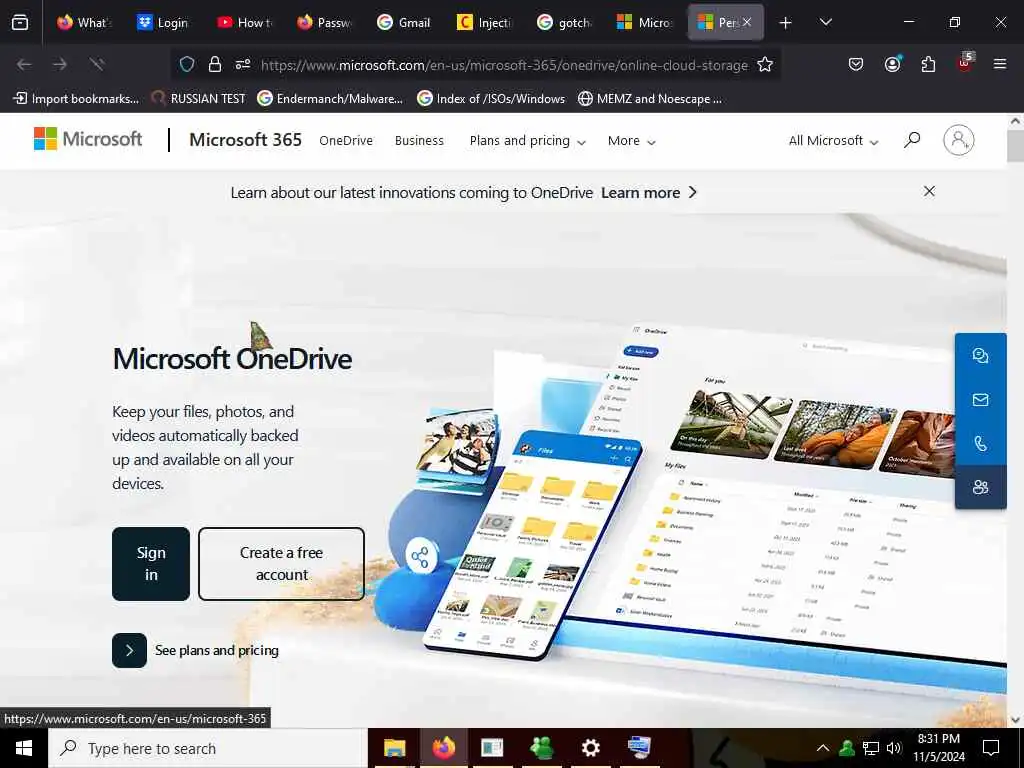The height and width of the screenshot is (768, 1024).
Task: Open the MEMZ and Noescape bookmark
Action: tap(650, 99)
